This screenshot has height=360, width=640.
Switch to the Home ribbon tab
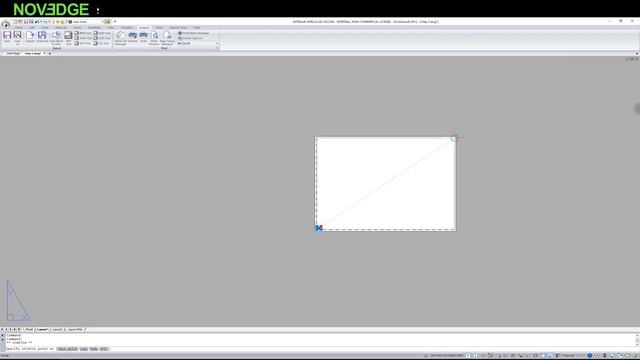[x=19, y=28]
